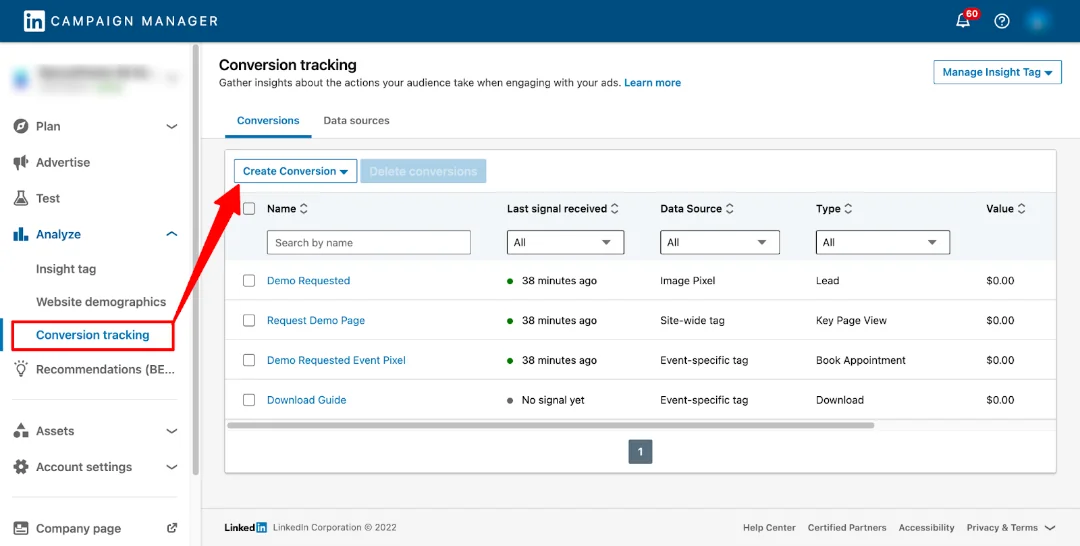Click the Account settings gear icon
The image size is (1080, 546).
click(21, 467)
